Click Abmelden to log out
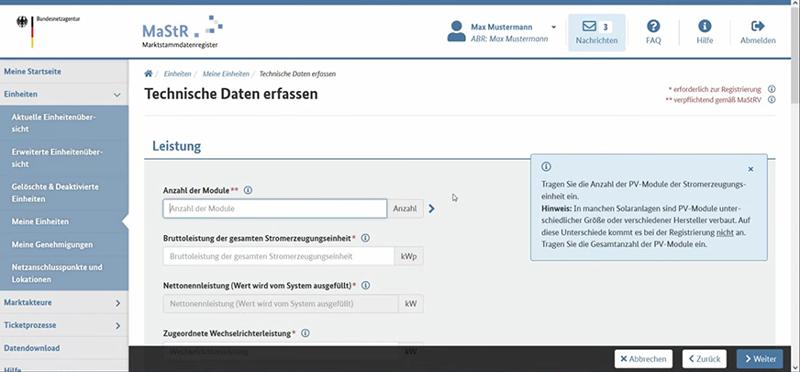This screenshot has width=800, height=372. coord(758,32)
